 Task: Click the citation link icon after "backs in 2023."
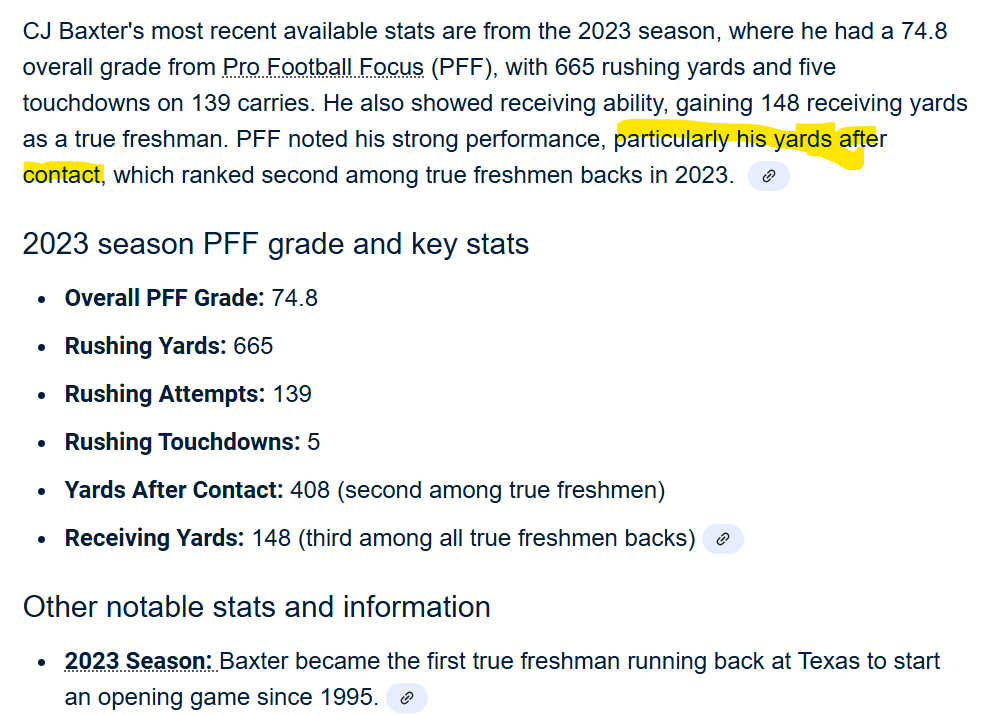[x=768, y=177]
